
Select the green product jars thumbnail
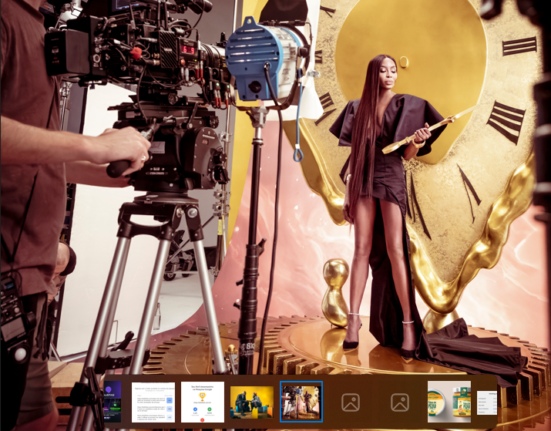click(449, 402)
